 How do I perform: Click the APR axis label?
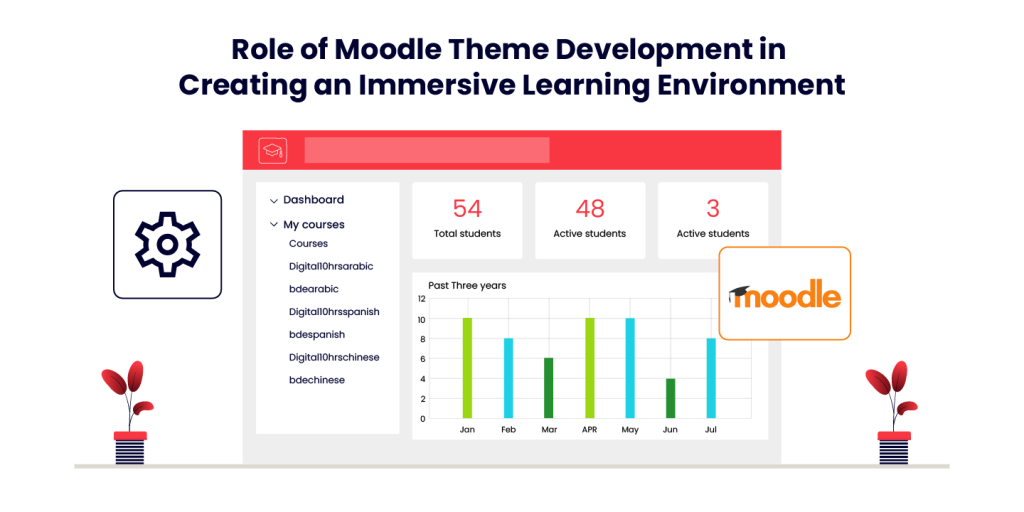pyautogui.click(x=590, y=430)
